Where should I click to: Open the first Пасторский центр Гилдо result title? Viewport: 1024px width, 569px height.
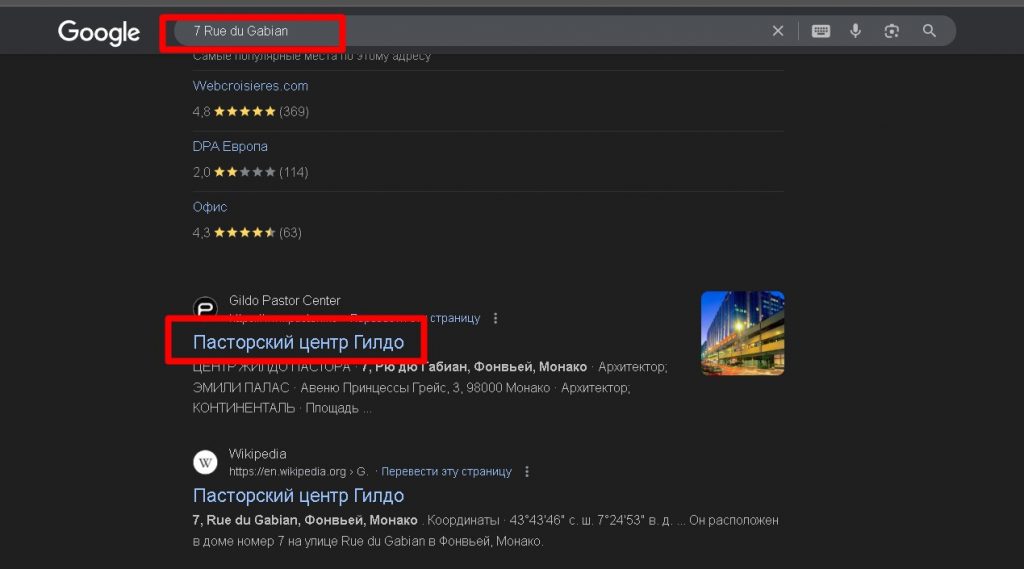coord(298,342)
